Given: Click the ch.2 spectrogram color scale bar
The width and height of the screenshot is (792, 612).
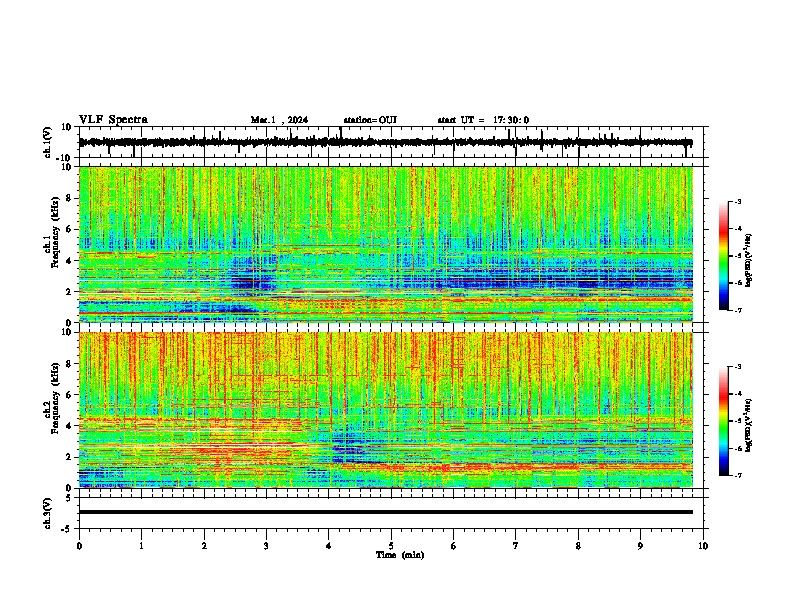Looking at the screenshot, I should pos(723,421).
